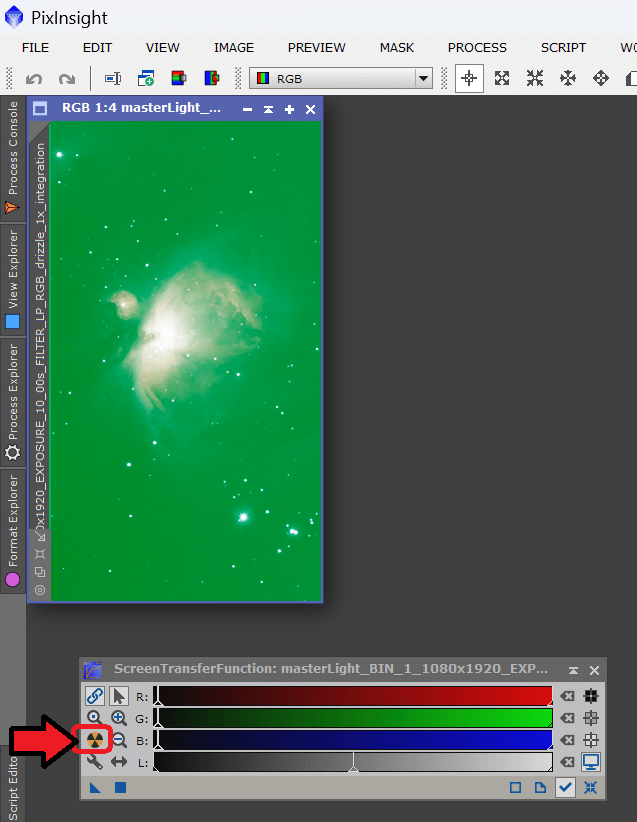Image resolution: width=637 pixels, height=822 pixels.
Task: Reset the G channel in STF
Action: (x=567, y=718)
